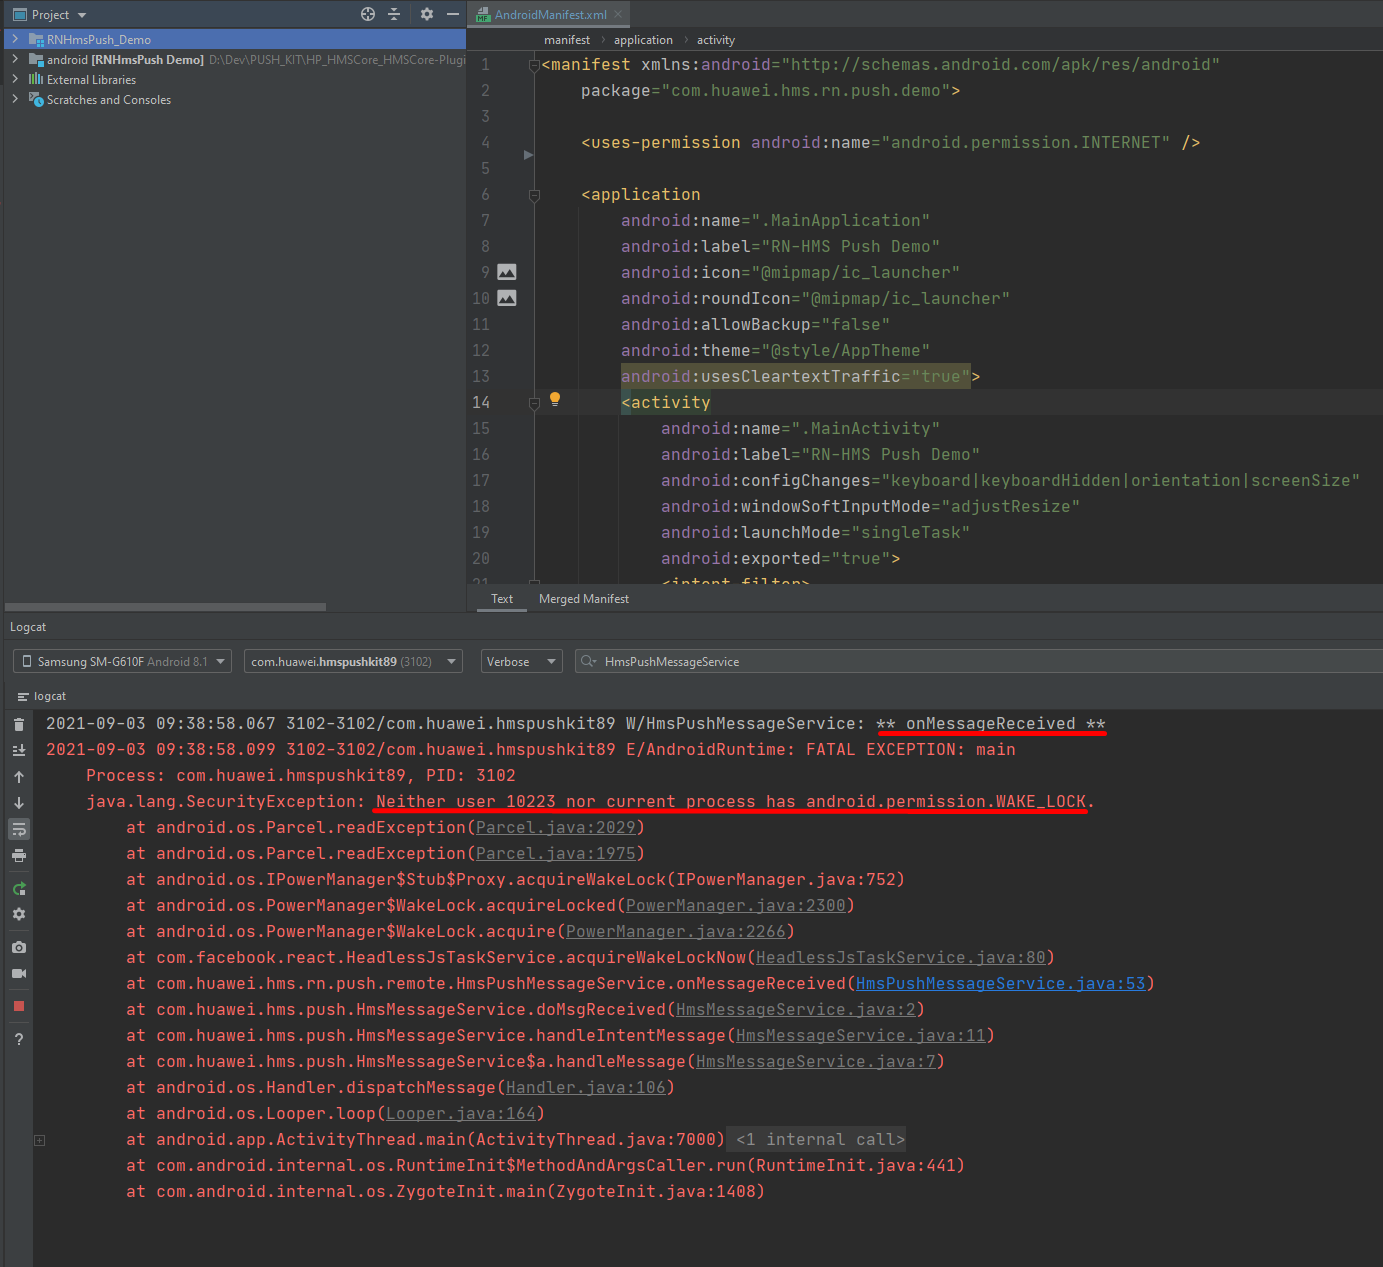Open the logcat settings gear
Viewport: 1383px width, 1267px height.
pyautogui.click(x=18, y=914)
